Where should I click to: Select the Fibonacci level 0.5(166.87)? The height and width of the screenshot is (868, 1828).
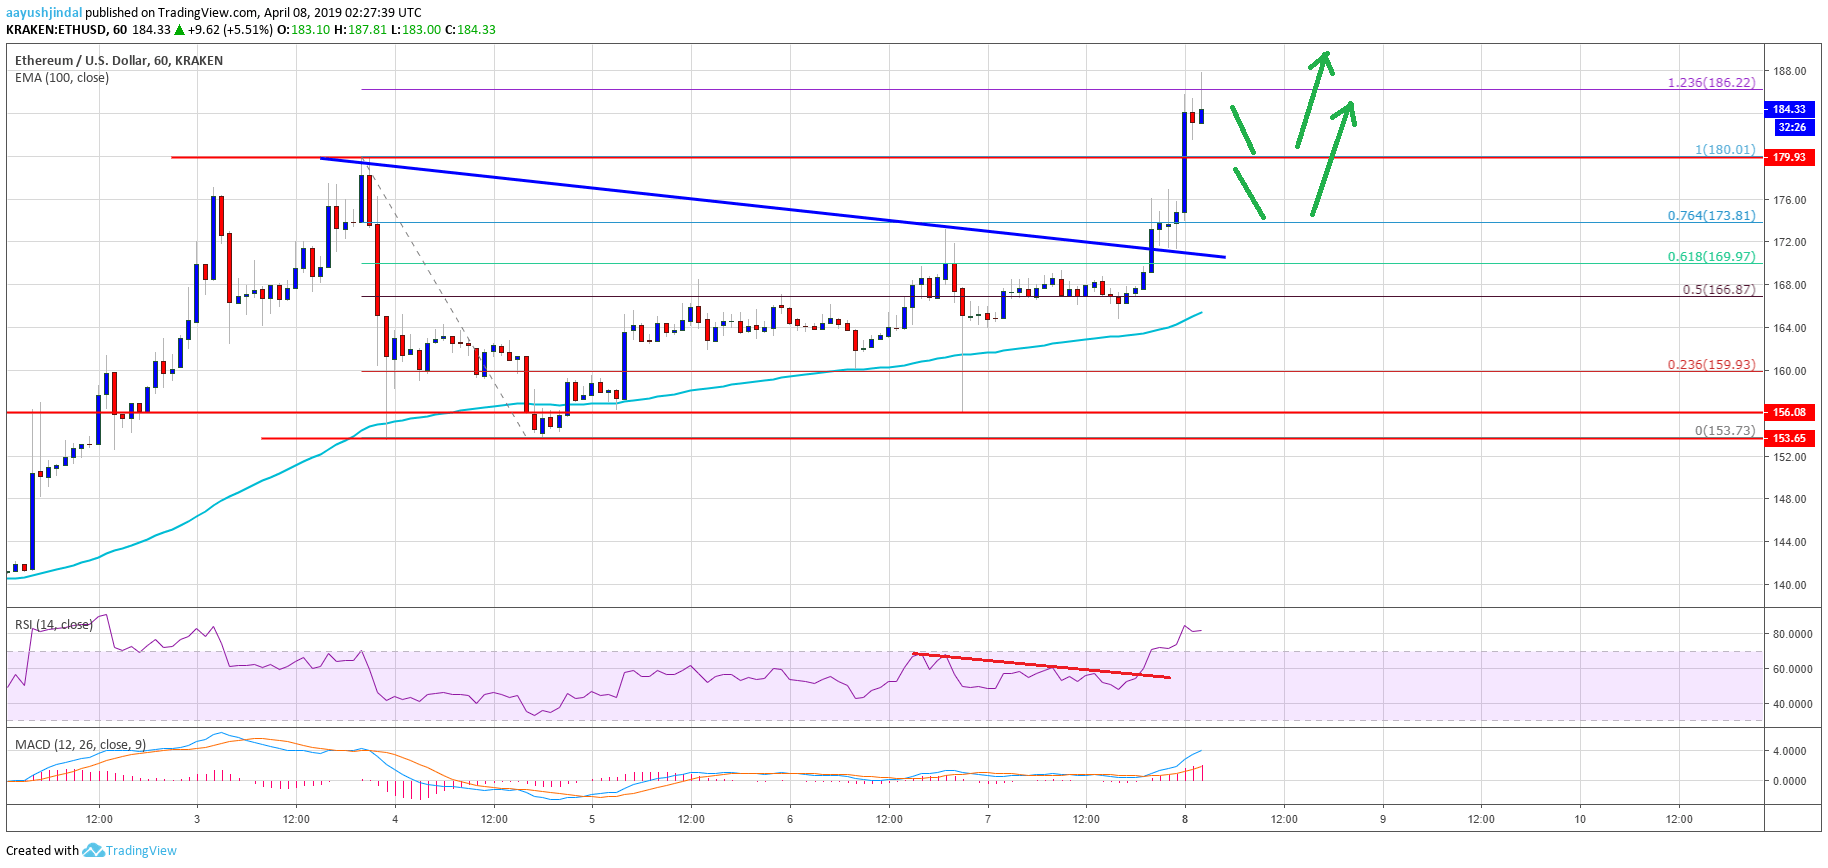click(1718, 289)
